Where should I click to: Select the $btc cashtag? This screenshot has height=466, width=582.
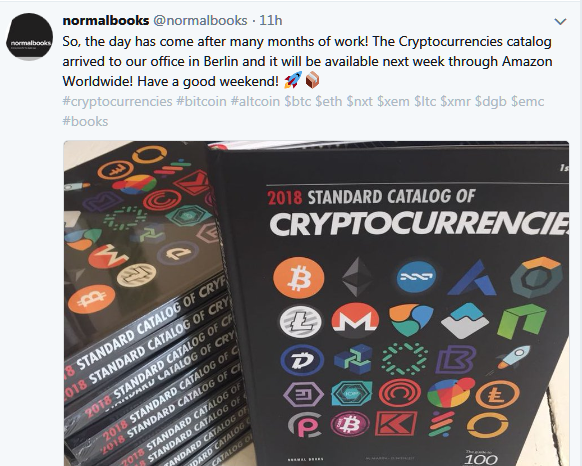[298, 101]
